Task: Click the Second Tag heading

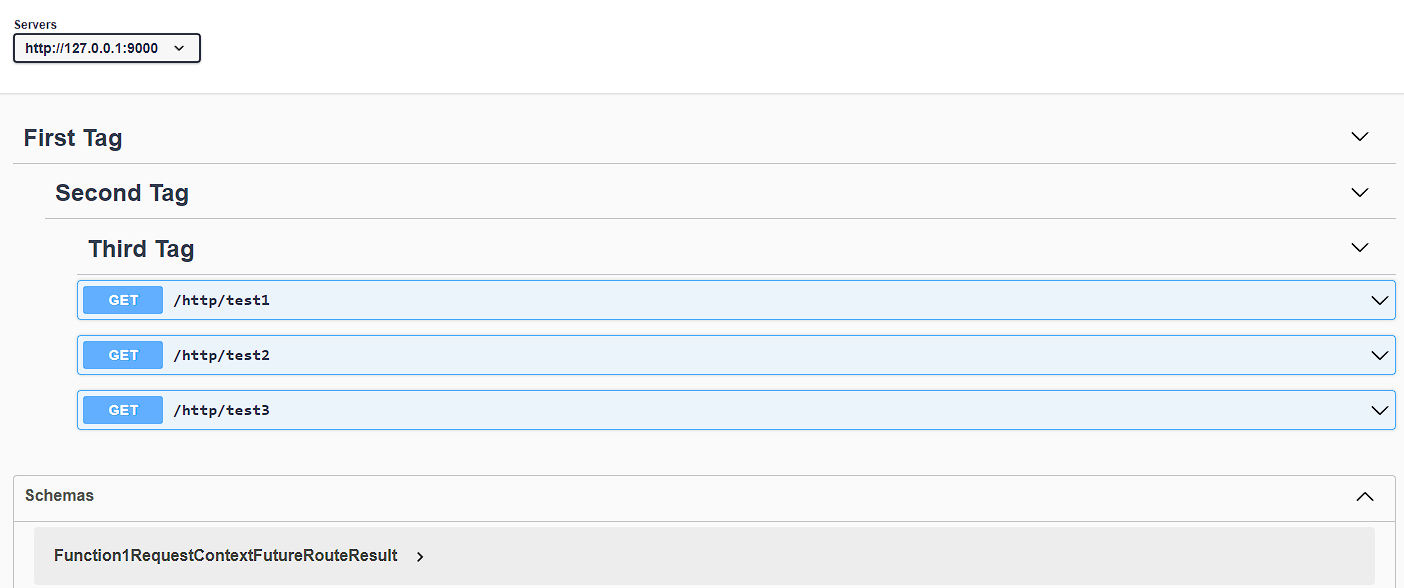Action: pos(122,193)
